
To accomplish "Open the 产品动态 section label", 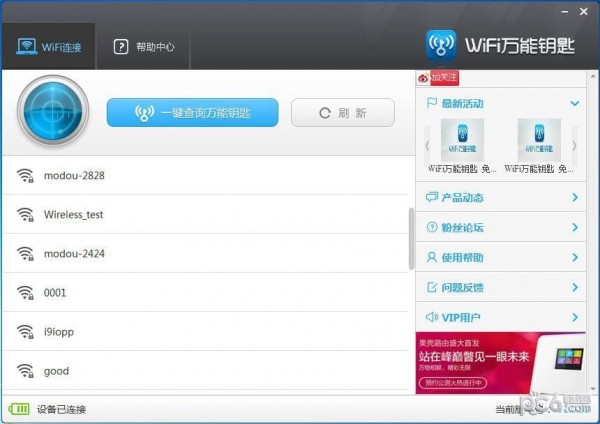I will tap(462, 197).
